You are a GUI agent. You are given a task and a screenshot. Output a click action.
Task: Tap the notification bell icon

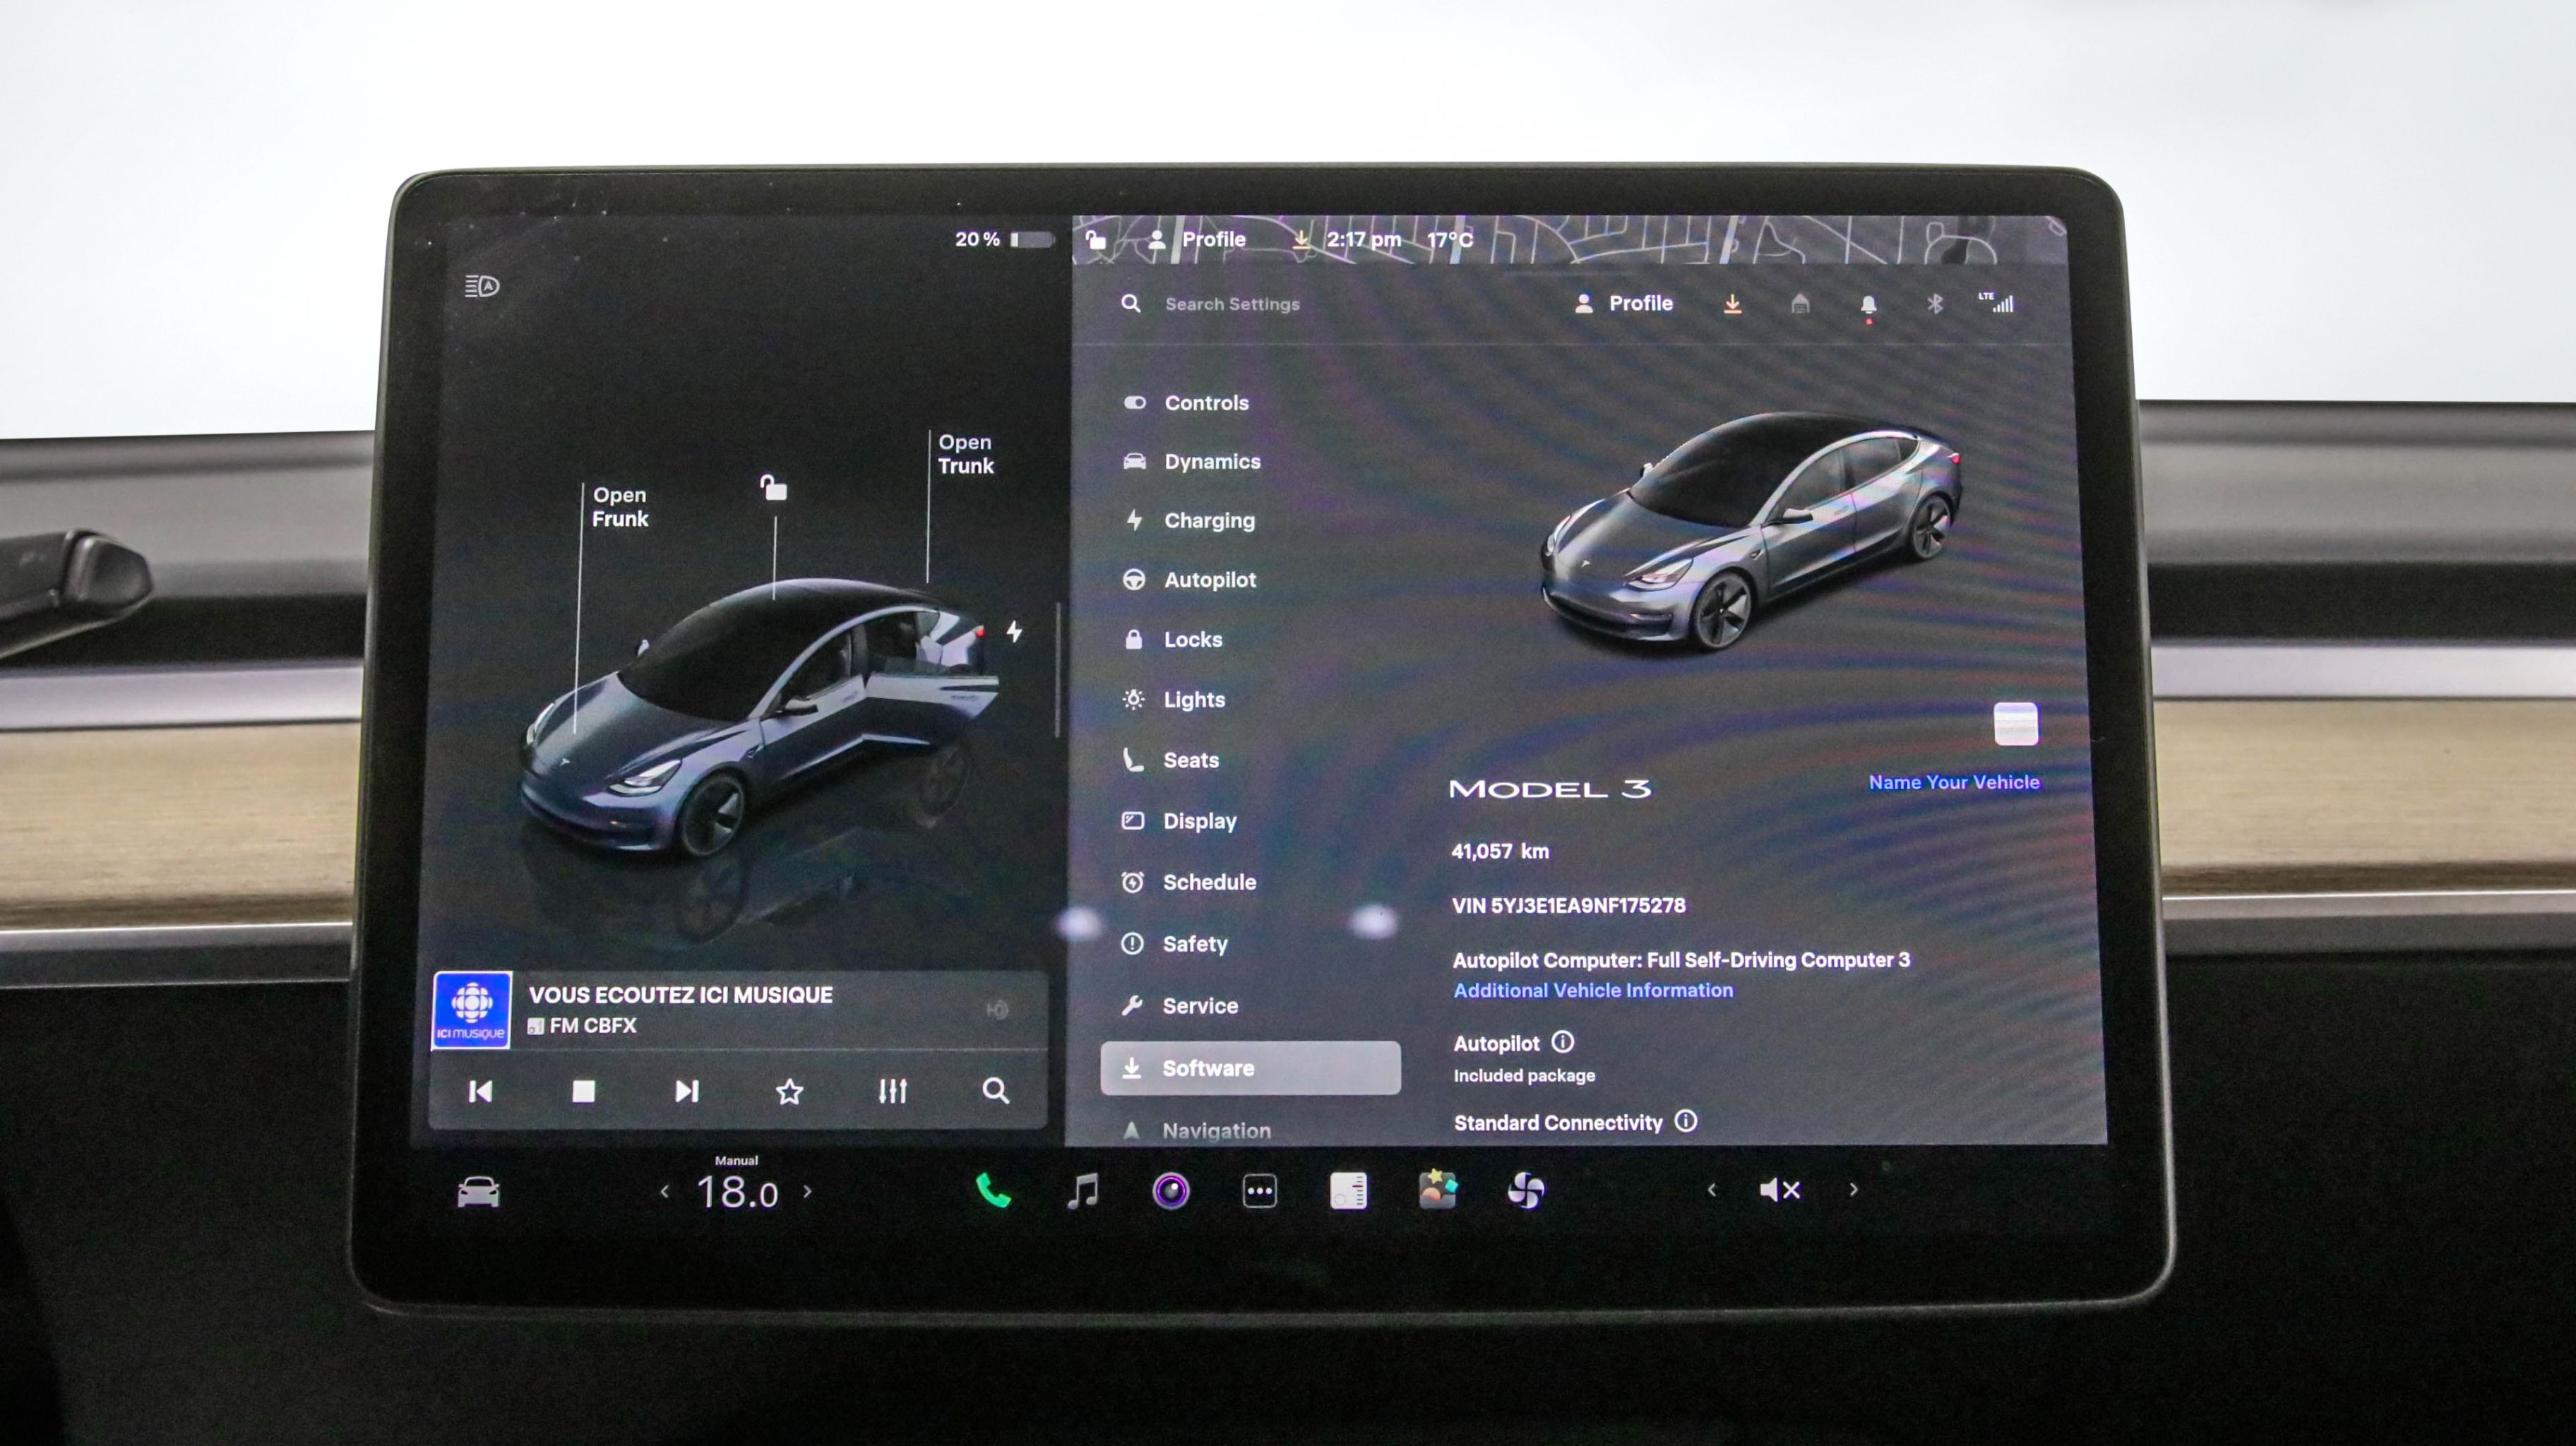tap(1867, 304)
